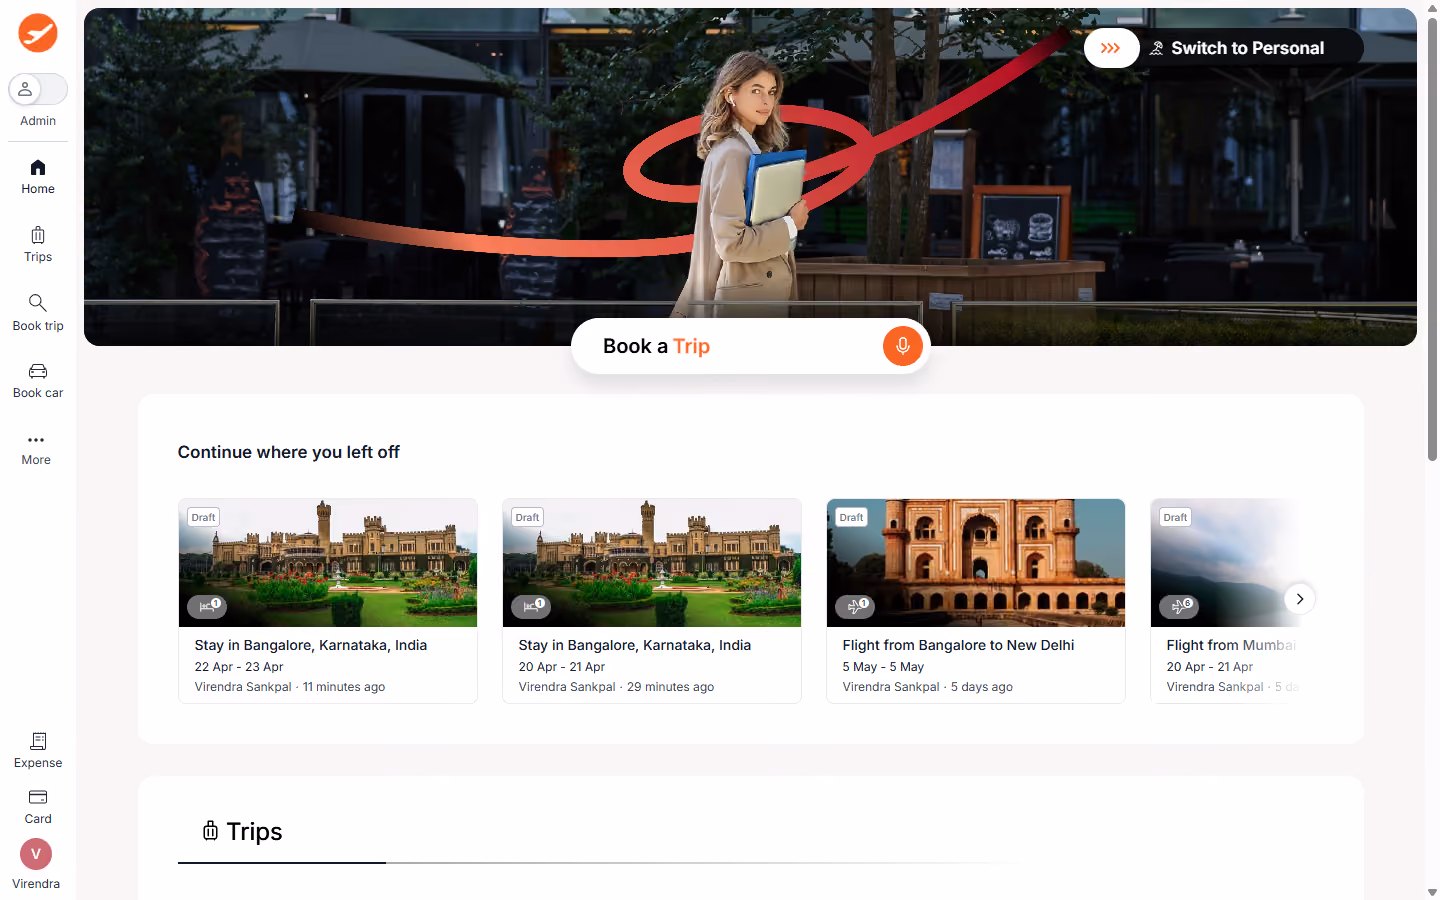Open Home in the sidebar
The image size is (1440, 900).
click(38, 177)
